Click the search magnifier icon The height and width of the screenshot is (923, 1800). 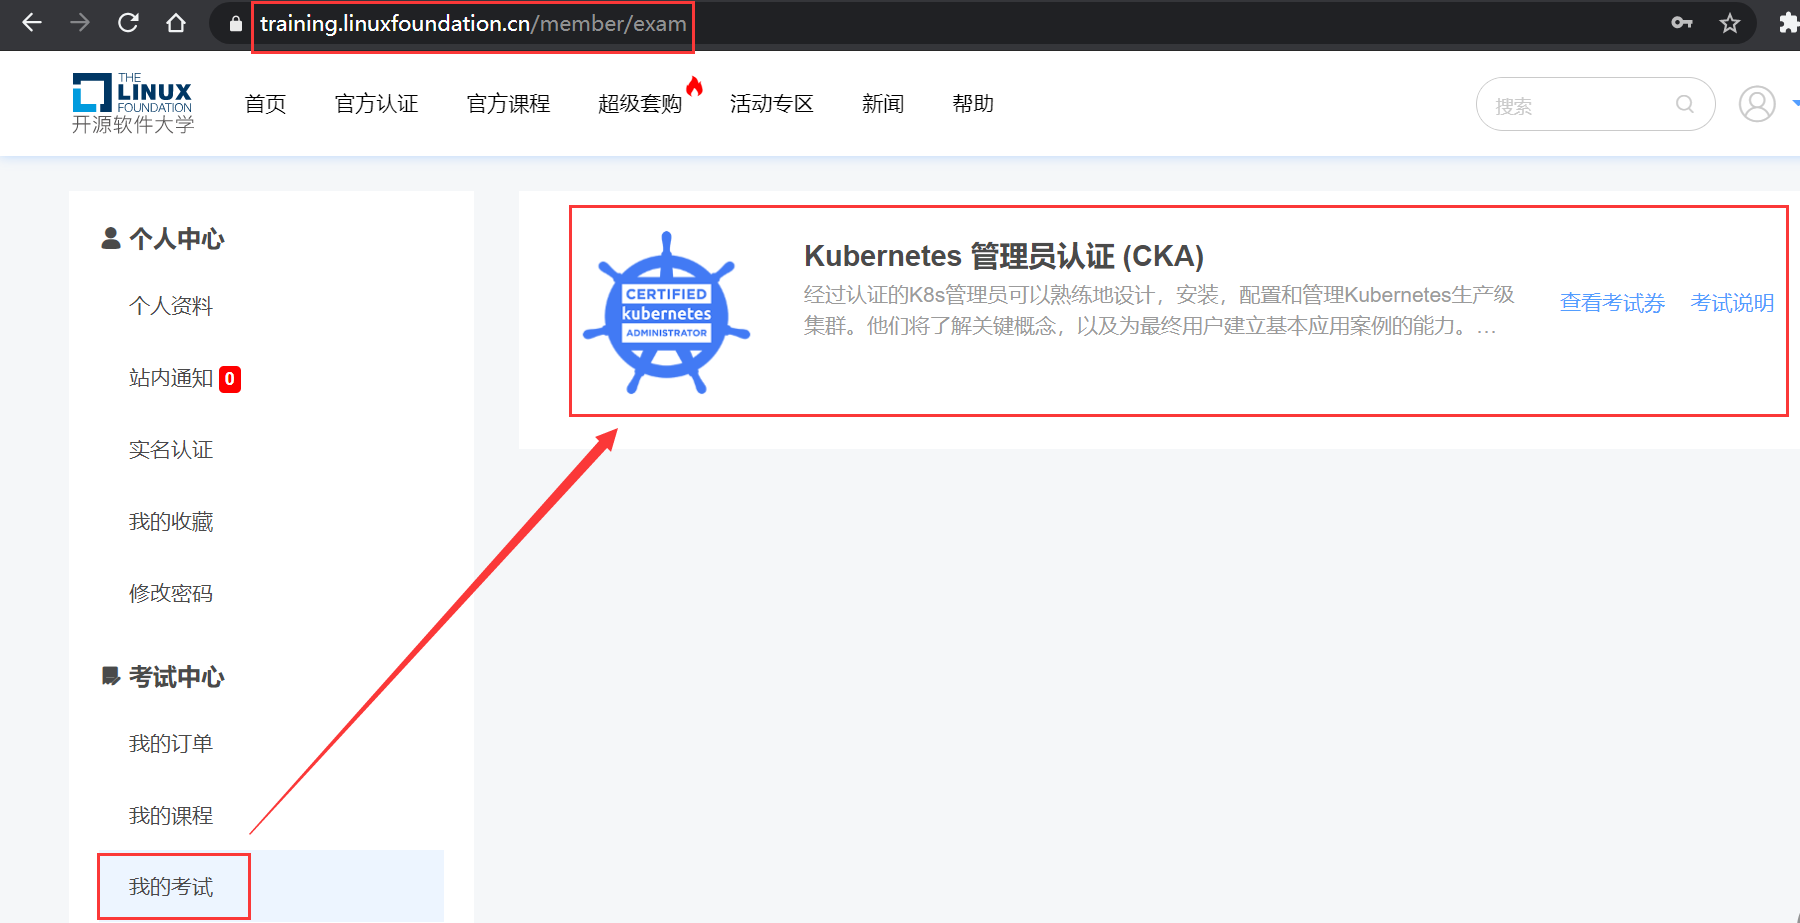point(1685,104)
